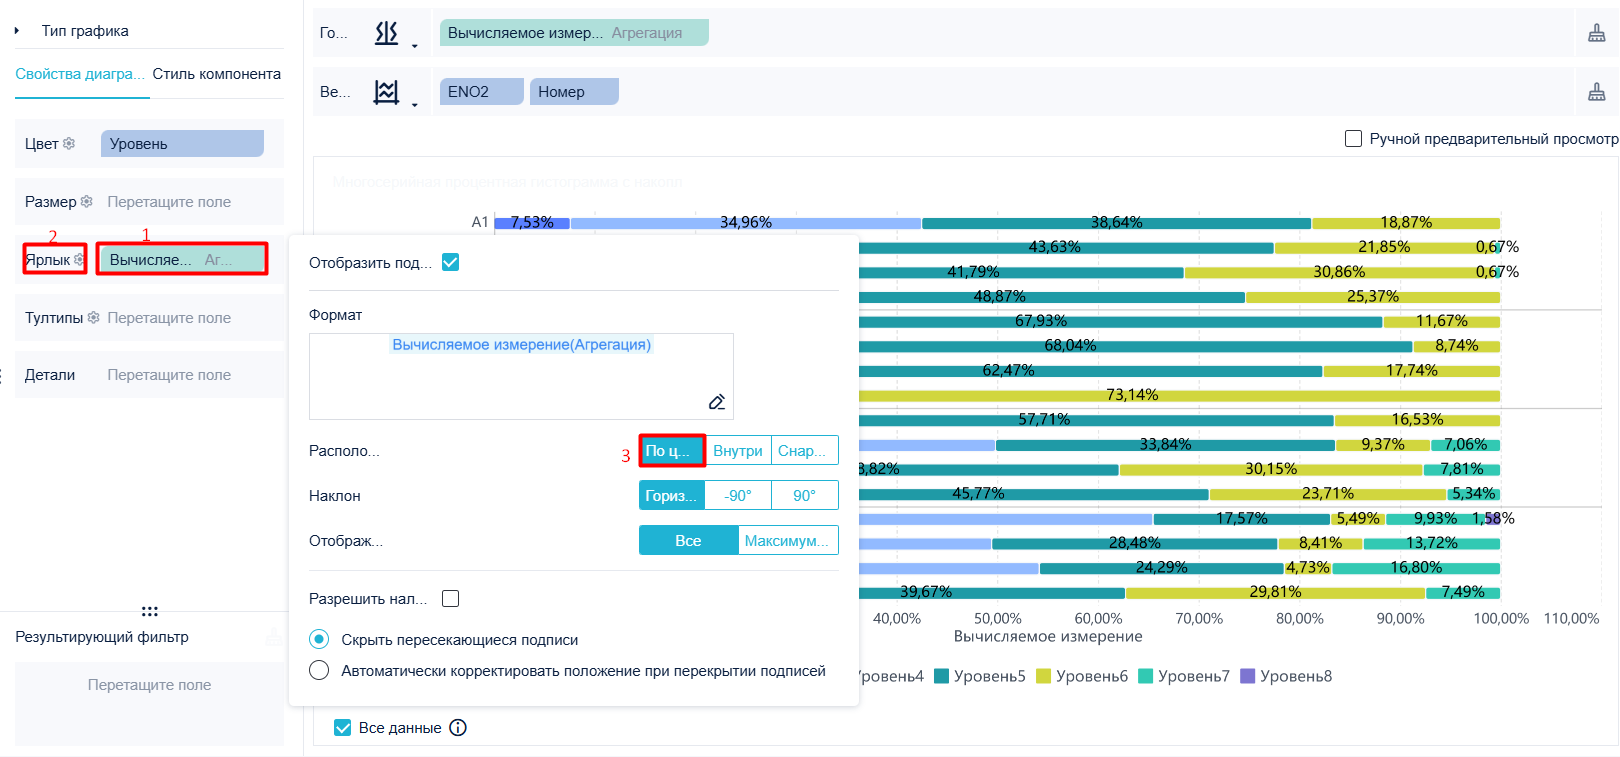
Task: Select the Максимум display option button
Action: point(788,540)
